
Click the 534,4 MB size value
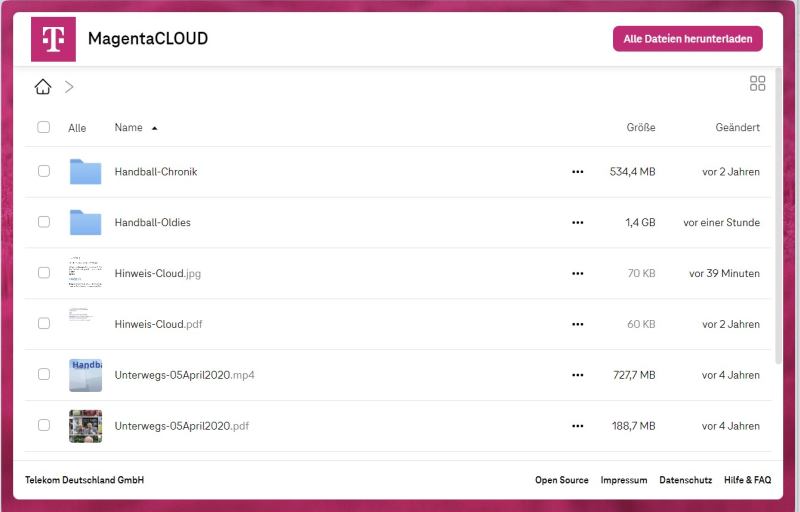coord(632,172)
